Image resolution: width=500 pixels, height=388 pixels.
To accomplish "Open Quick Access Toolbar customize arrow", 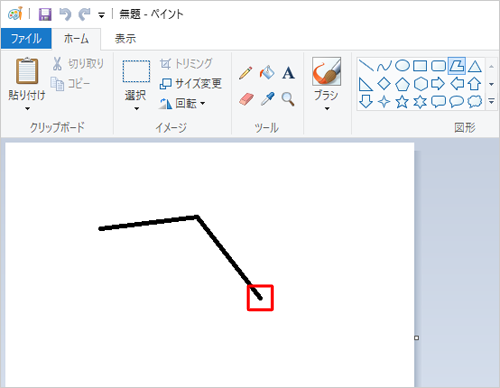I will click(x=101, y=15).
